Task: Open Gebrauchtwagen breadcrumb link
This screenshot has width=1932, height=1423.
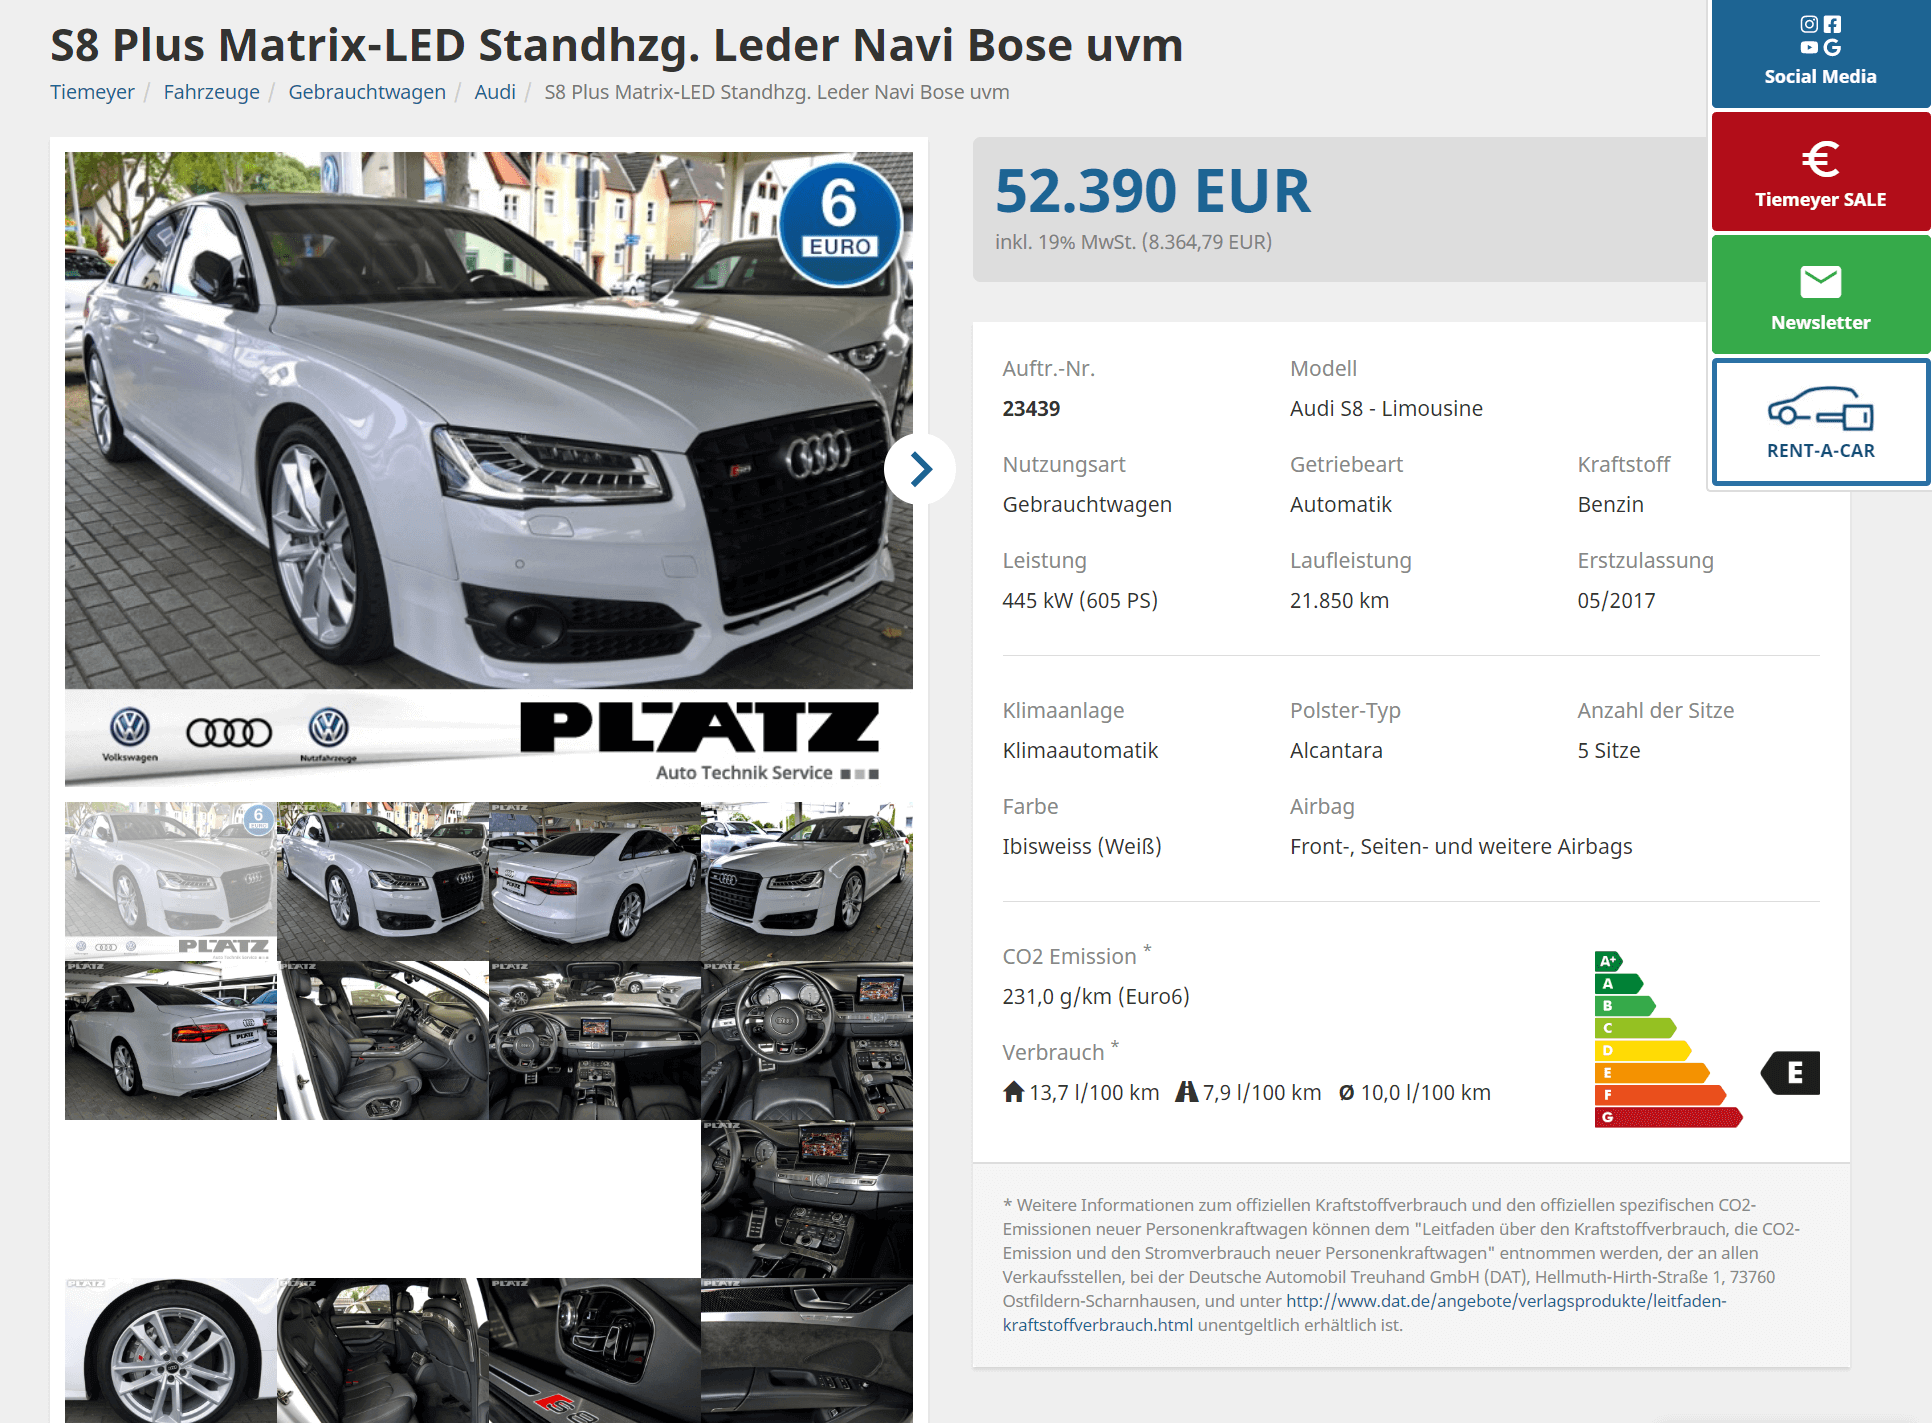Action: 367,92
